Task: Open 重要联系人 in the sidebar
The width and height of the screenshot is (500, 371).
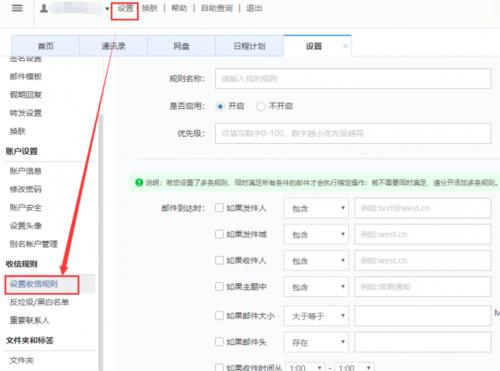Action: [30, 320]
